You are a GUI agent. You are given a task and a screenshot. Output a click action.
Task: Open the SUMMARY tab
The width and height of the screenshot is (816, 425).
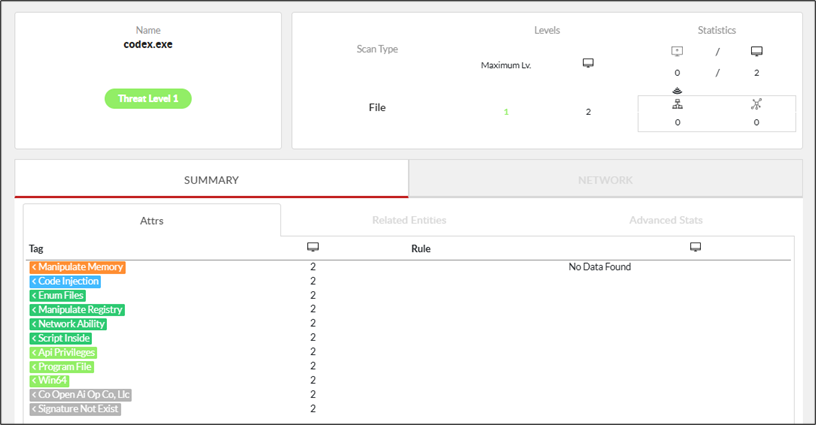211,180
